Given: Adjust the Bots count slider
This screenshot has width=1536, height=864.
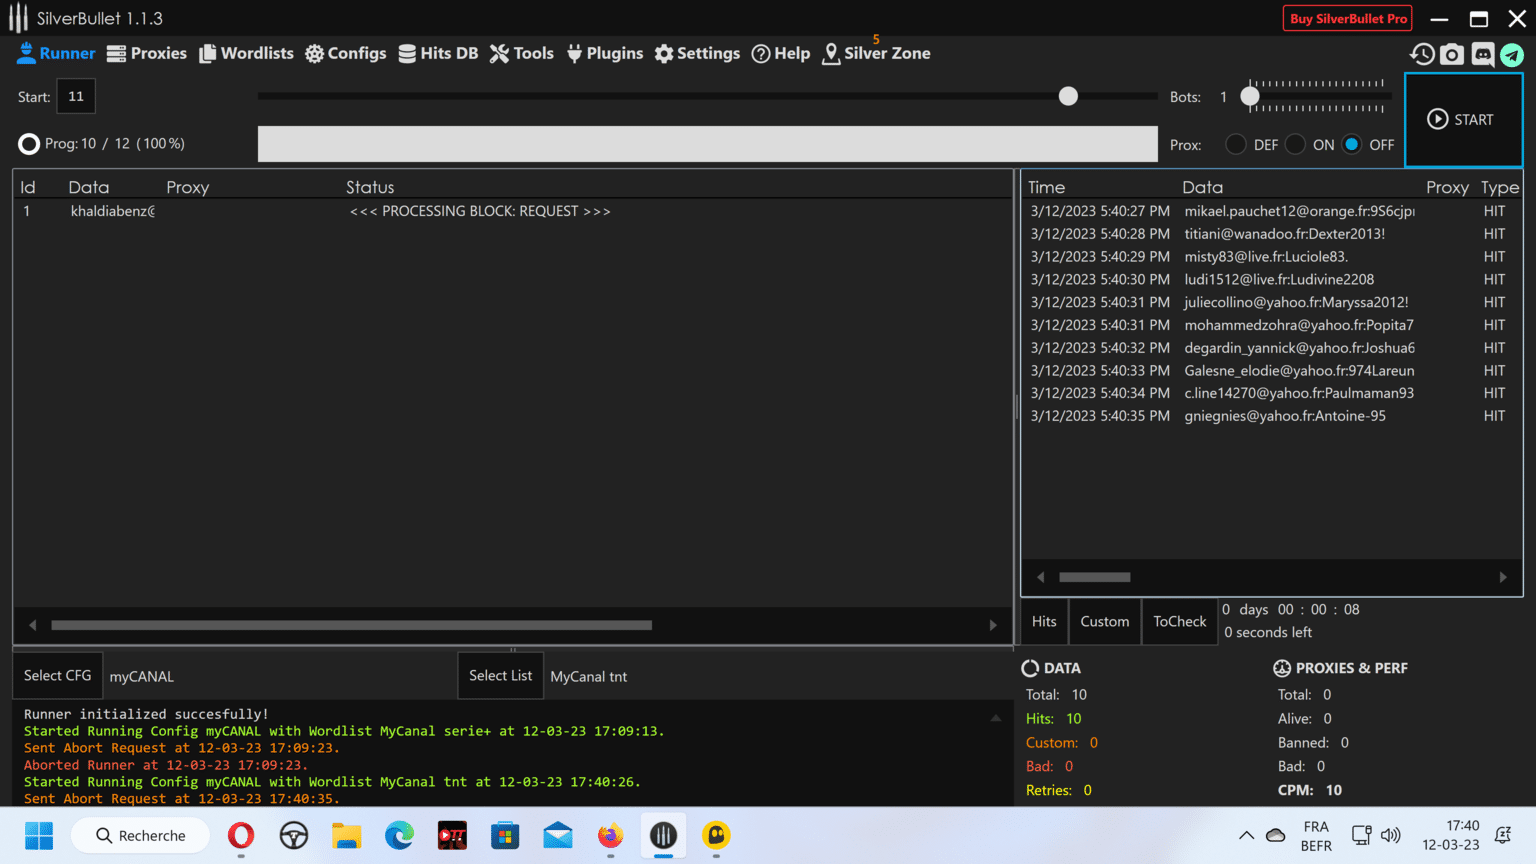Looking at the screenshot, I should coord(1250,96).
